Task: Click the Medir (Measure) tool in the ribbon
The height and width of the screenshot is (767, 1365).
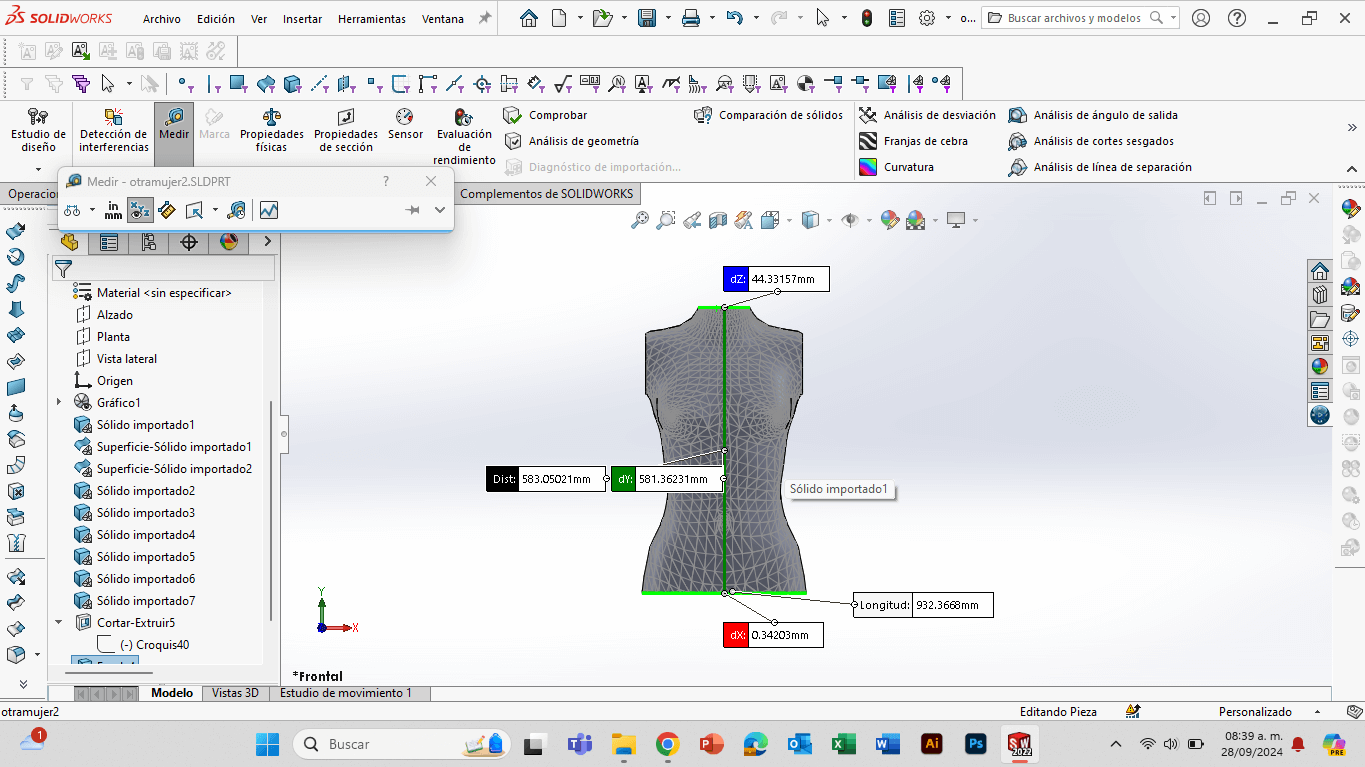Action: (174, 134)
